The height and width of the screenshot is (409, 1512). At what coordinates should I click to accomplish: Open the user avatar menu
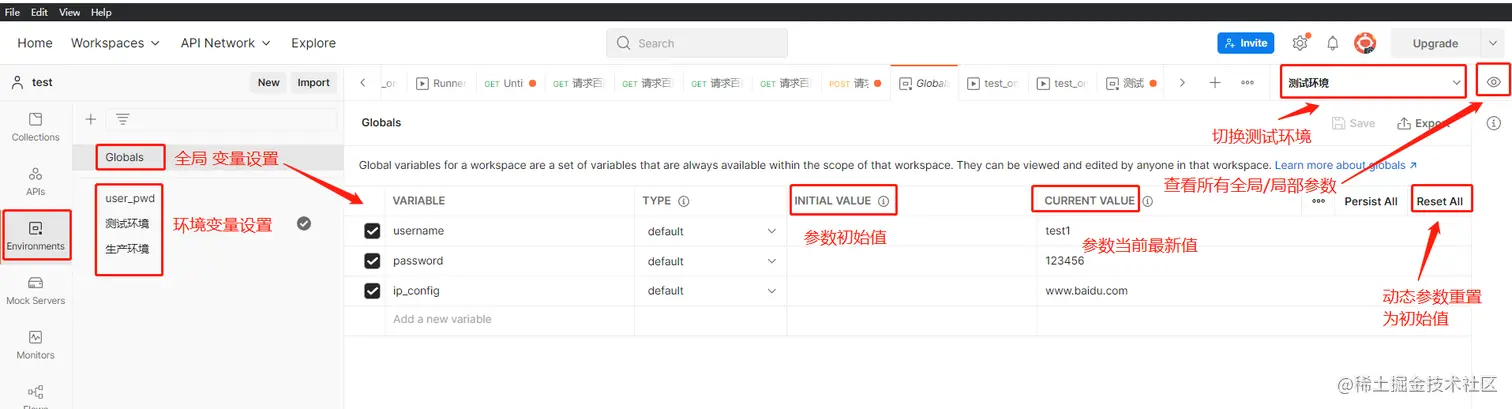[x=1365, y=43]
